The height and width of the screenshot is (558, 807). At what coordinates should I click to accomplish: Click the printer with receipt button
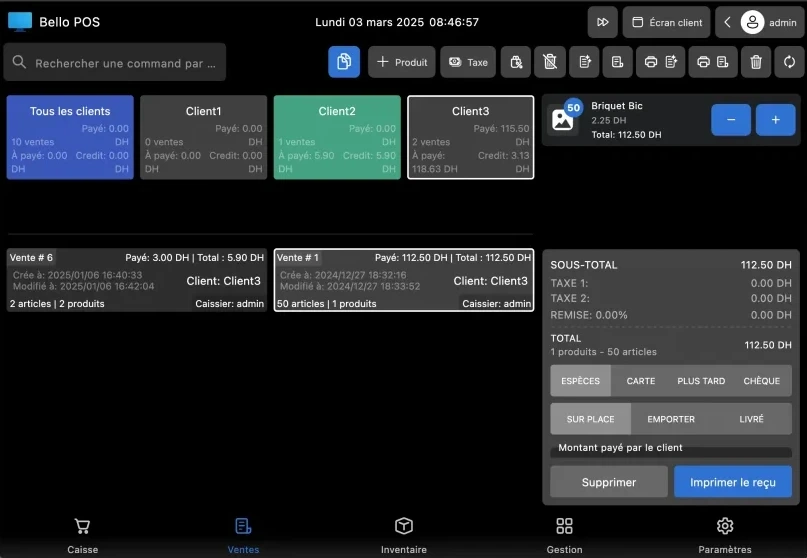coord(713,62)
